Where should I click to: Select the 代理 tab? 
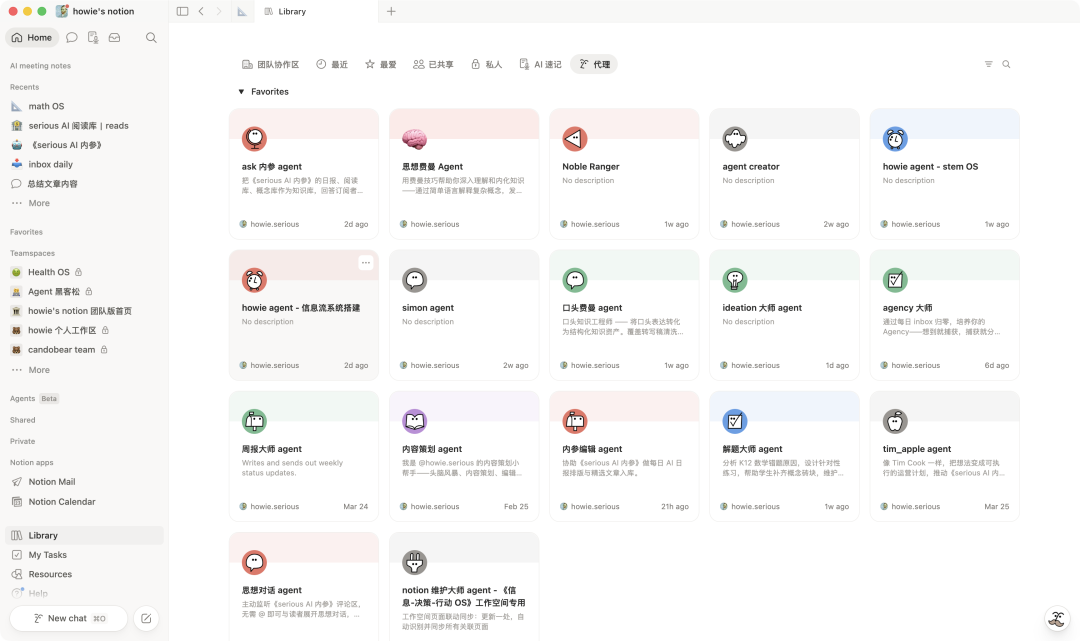(x=594, y=64)
